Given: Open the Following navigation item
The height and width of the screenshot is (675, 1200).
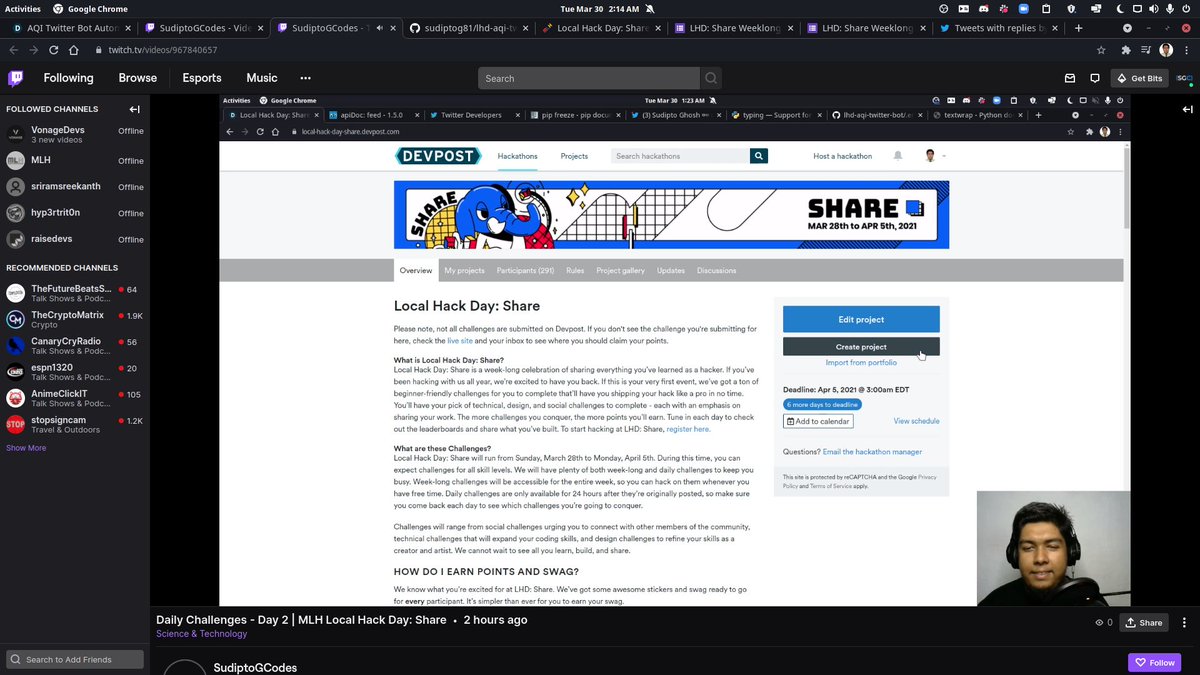Looking at the screenshot, I should pyautogui.click(x=68, y=78).
